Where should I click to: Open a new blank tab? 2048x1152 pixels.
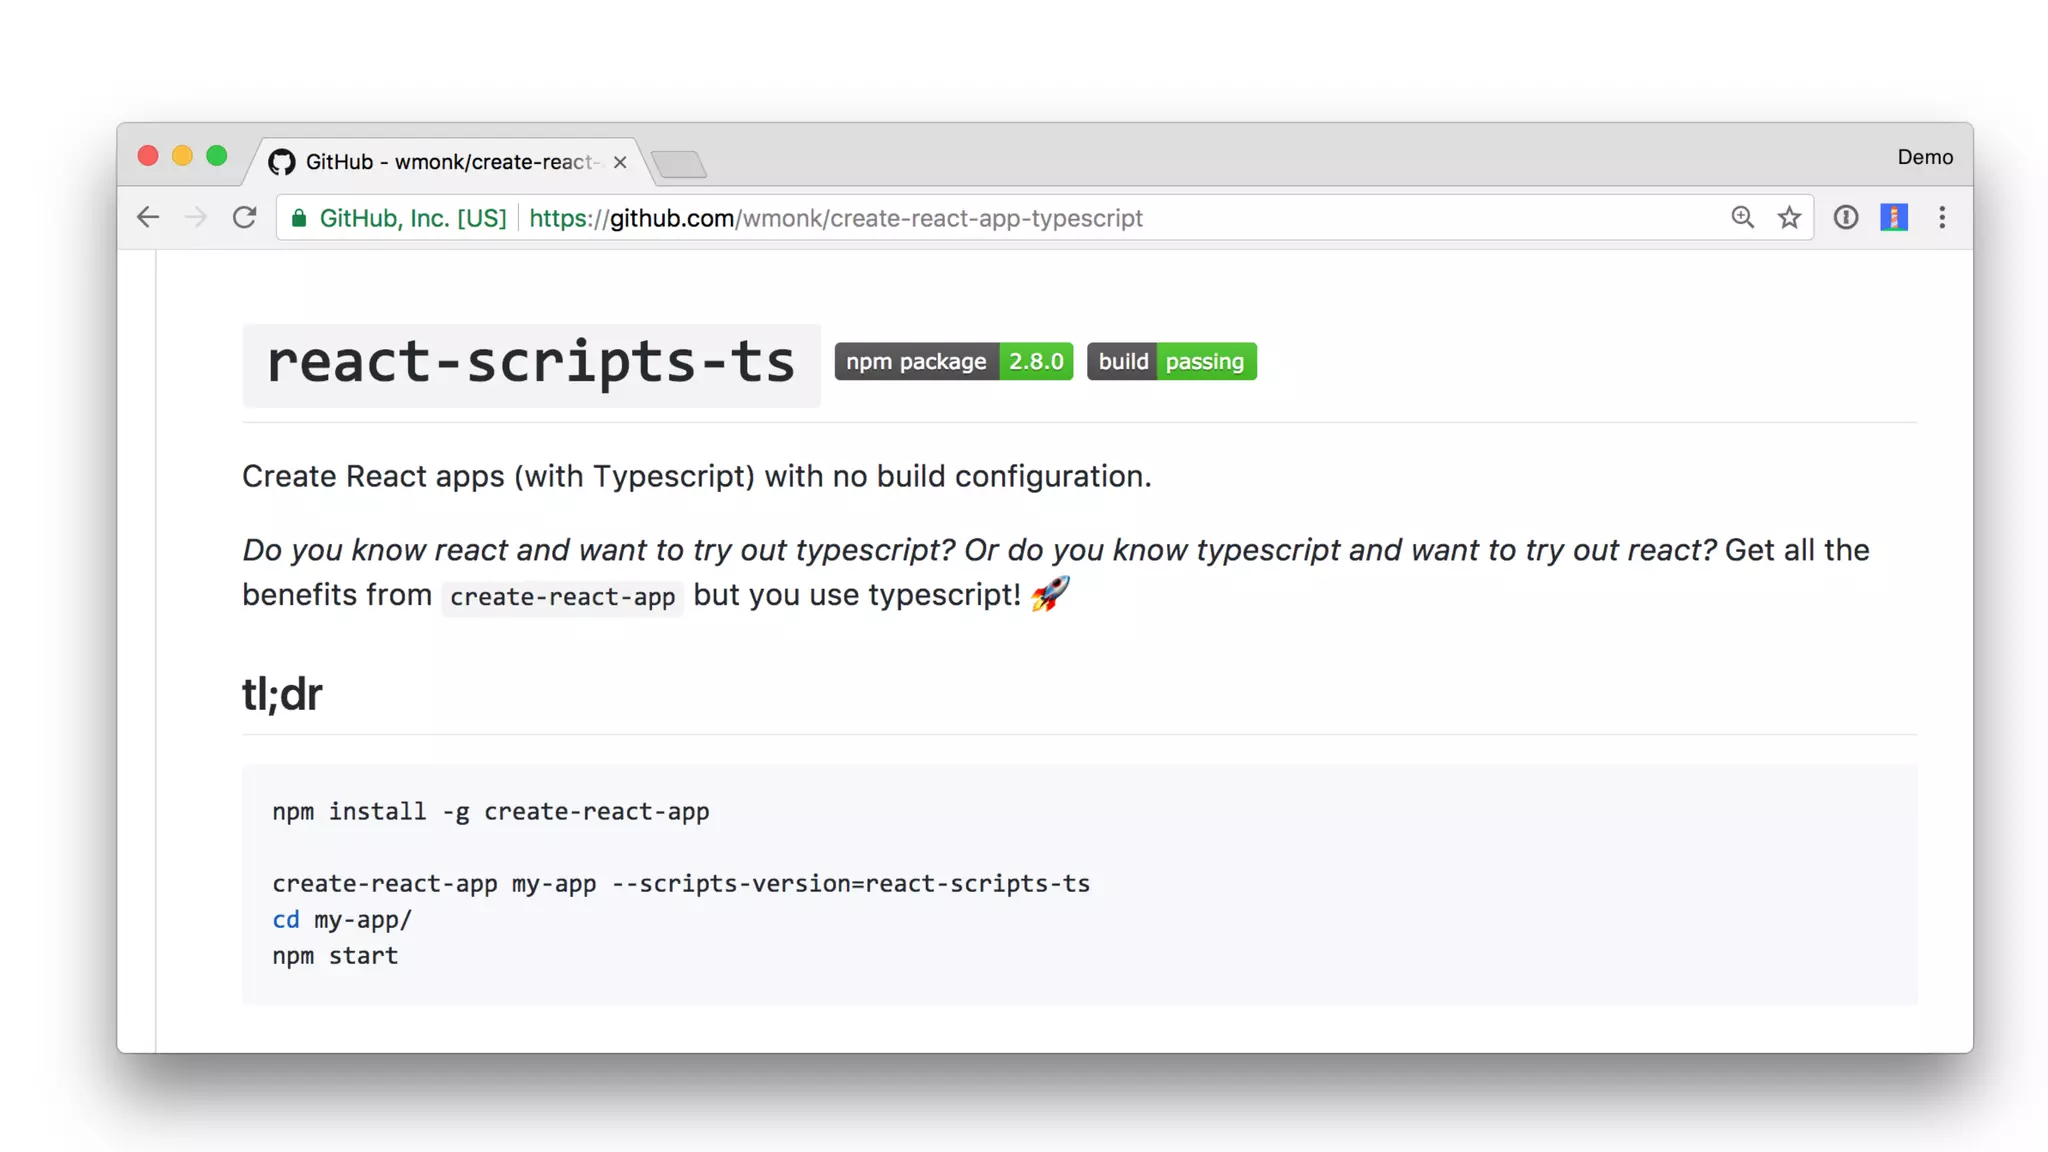click(679, 163)
